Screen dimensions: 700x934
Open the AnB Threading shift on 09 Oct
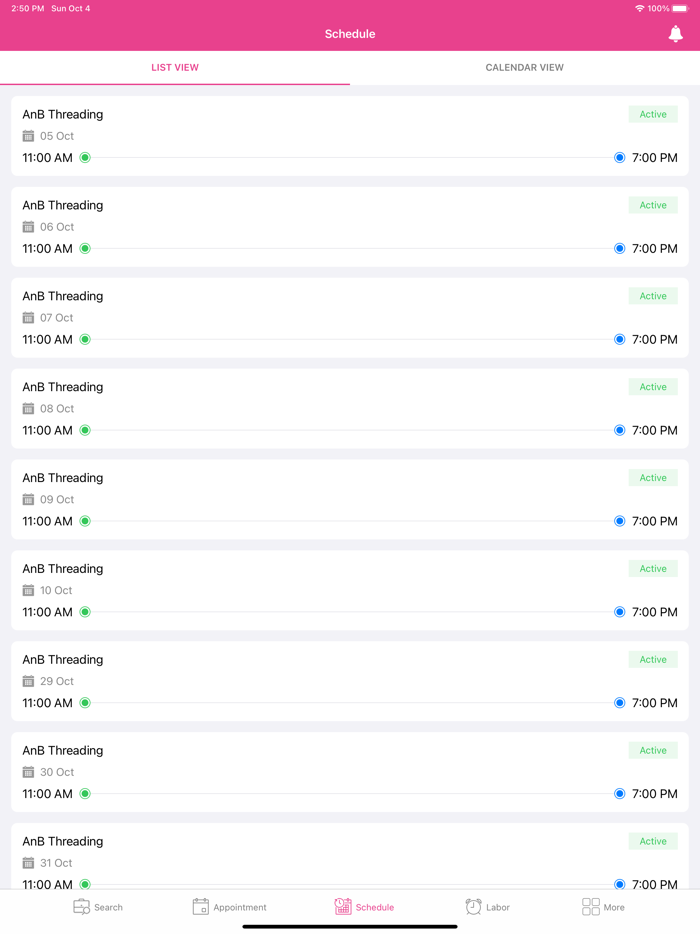[63, 478]
